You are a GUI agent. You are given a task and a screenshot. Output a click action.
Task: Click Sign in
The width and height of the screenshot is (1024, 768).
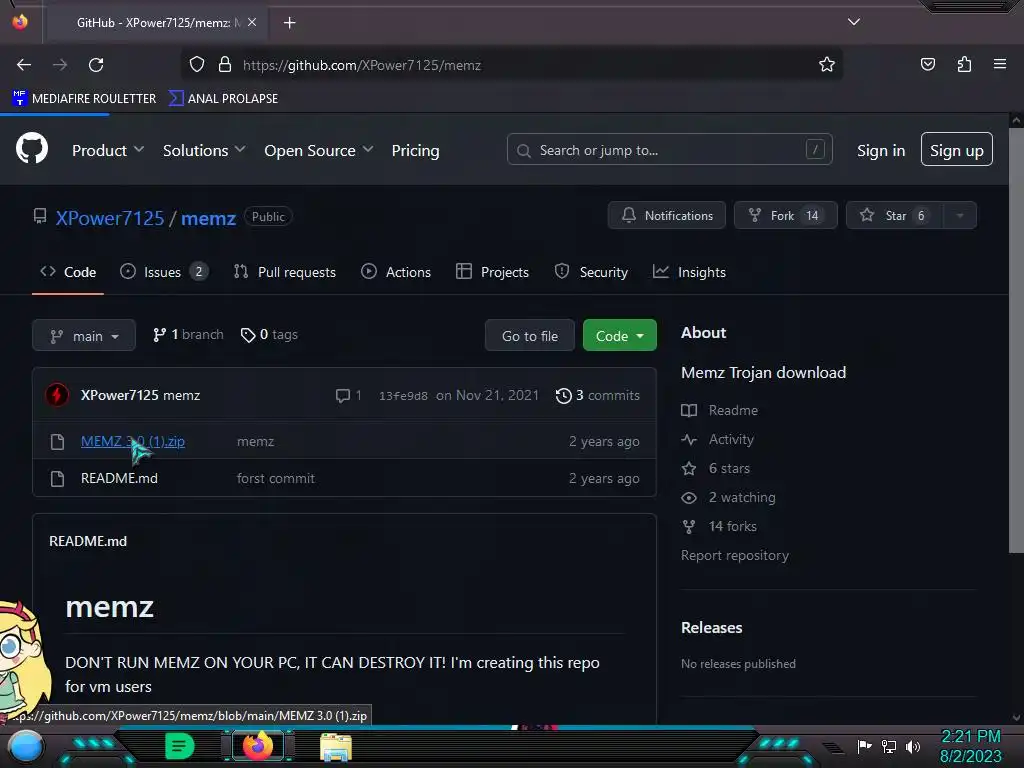click(881, 150)
